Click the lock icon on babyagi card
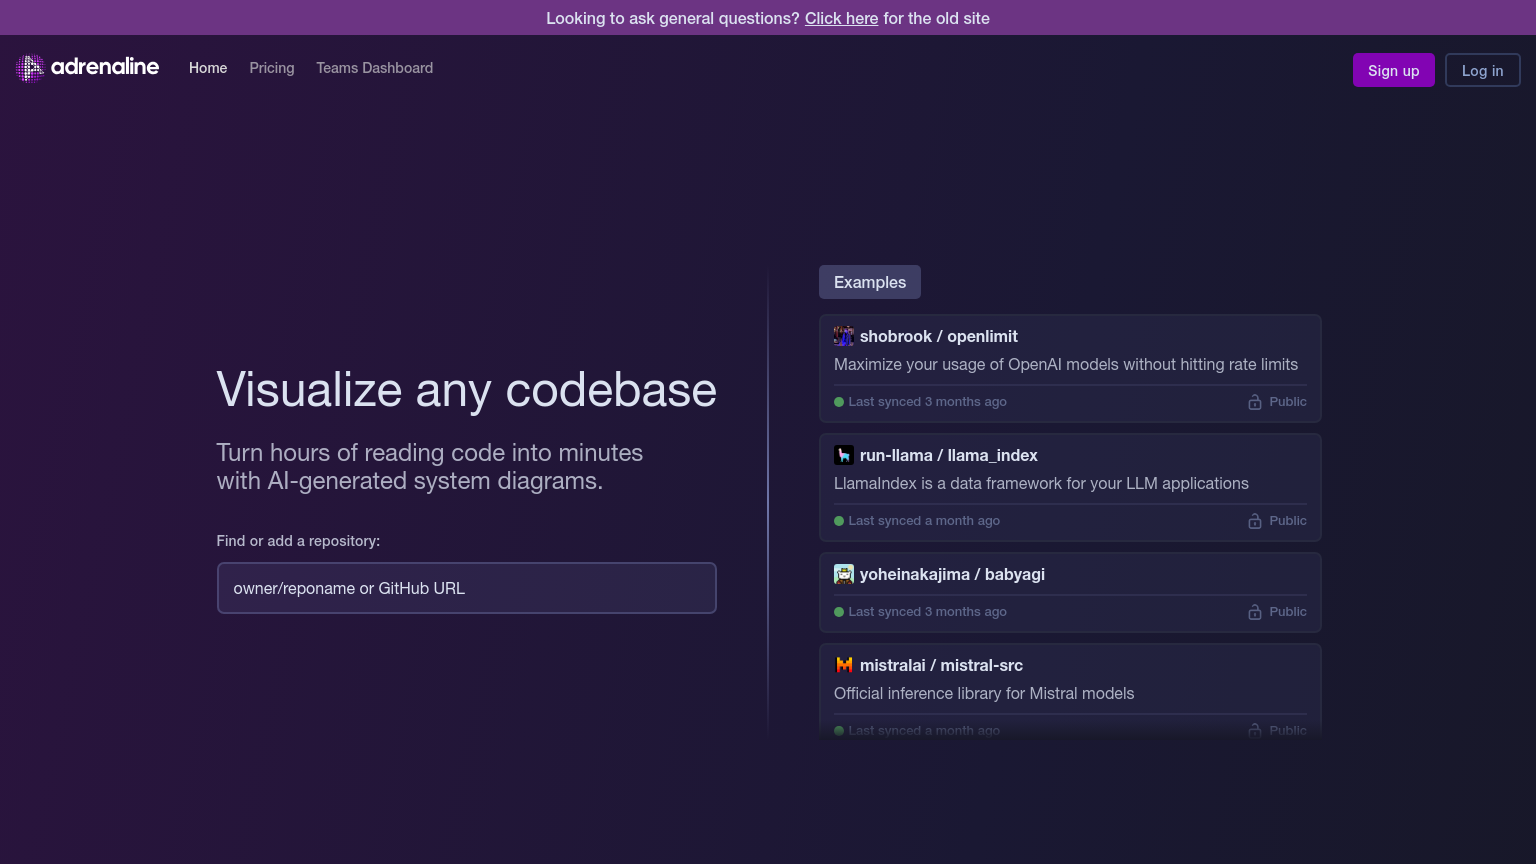 (x=1254, y=612)
